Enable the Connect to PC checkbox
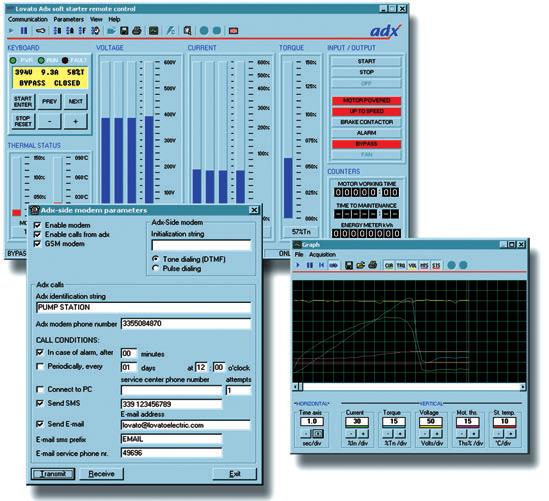The height and width of the screenshot is (501, 549). point(40,389)
